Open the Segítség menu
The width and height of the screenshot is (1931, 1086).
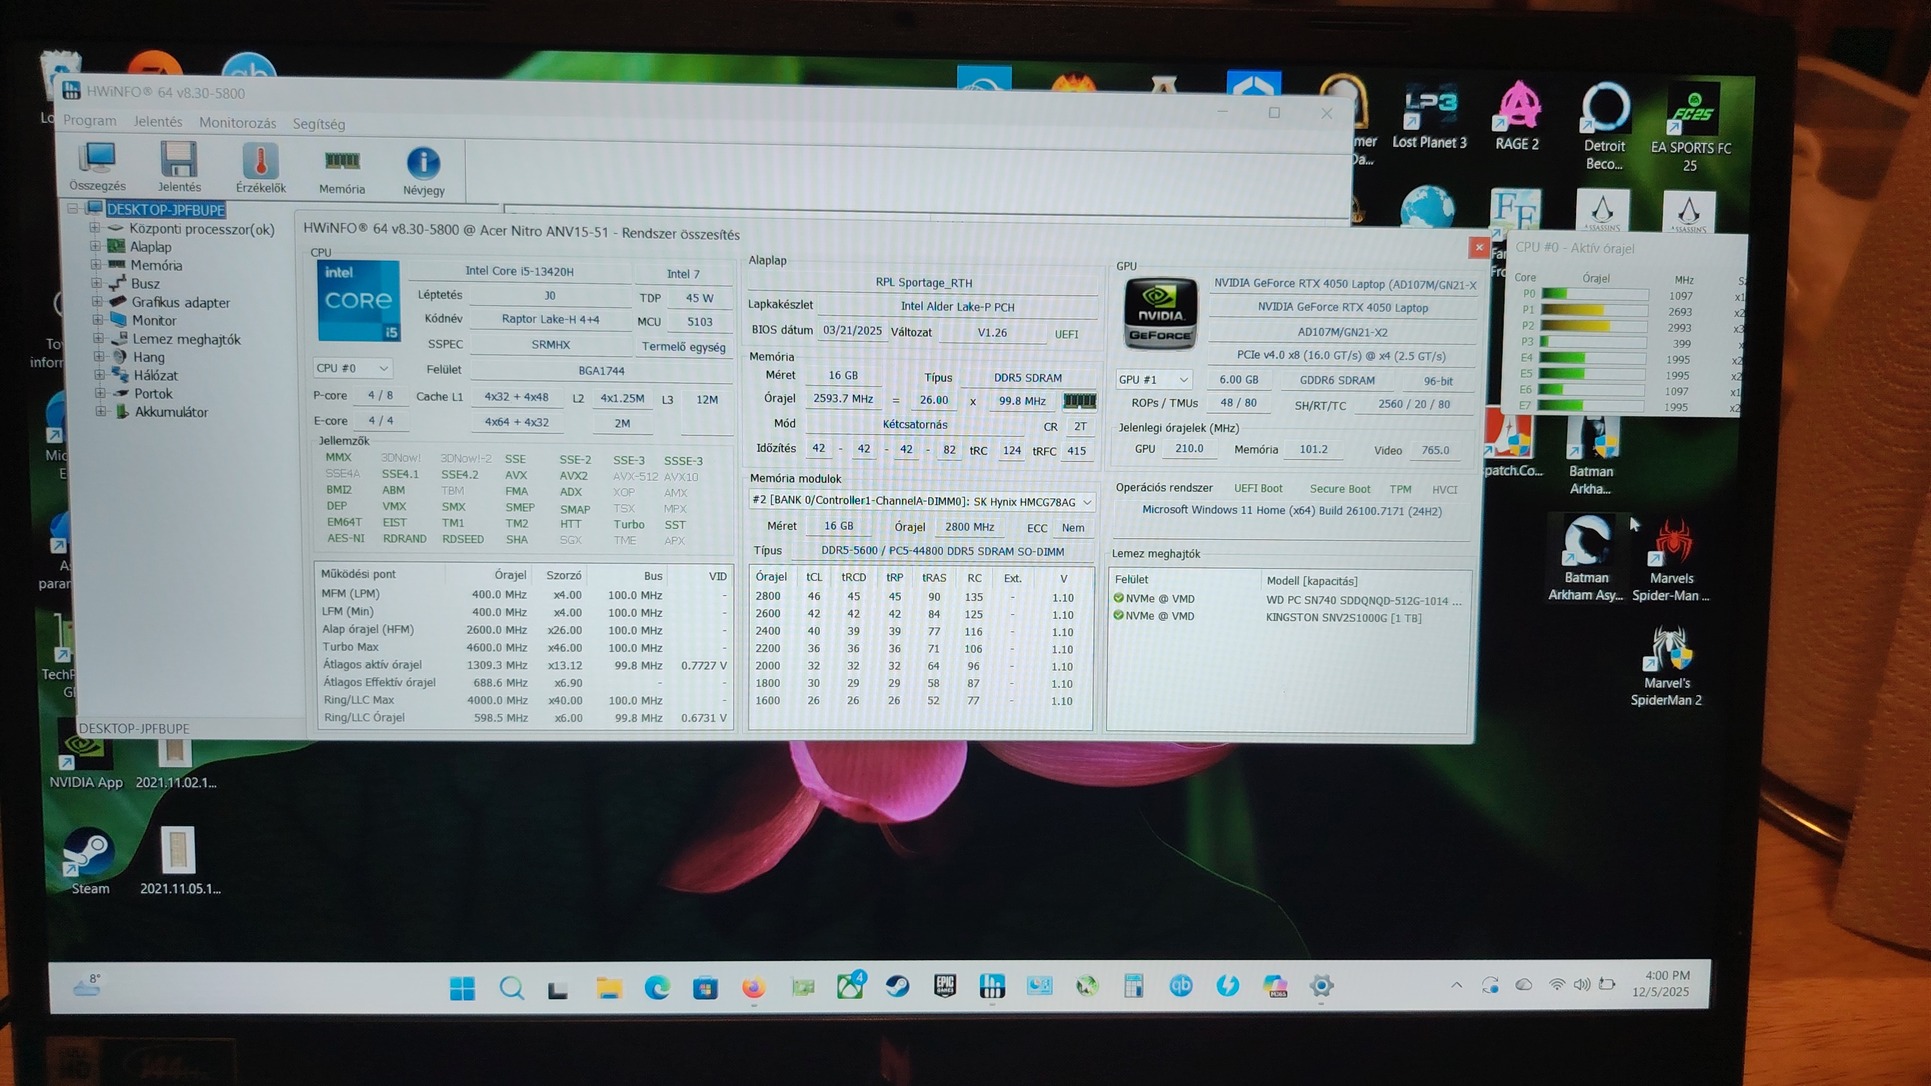(318, 124)
